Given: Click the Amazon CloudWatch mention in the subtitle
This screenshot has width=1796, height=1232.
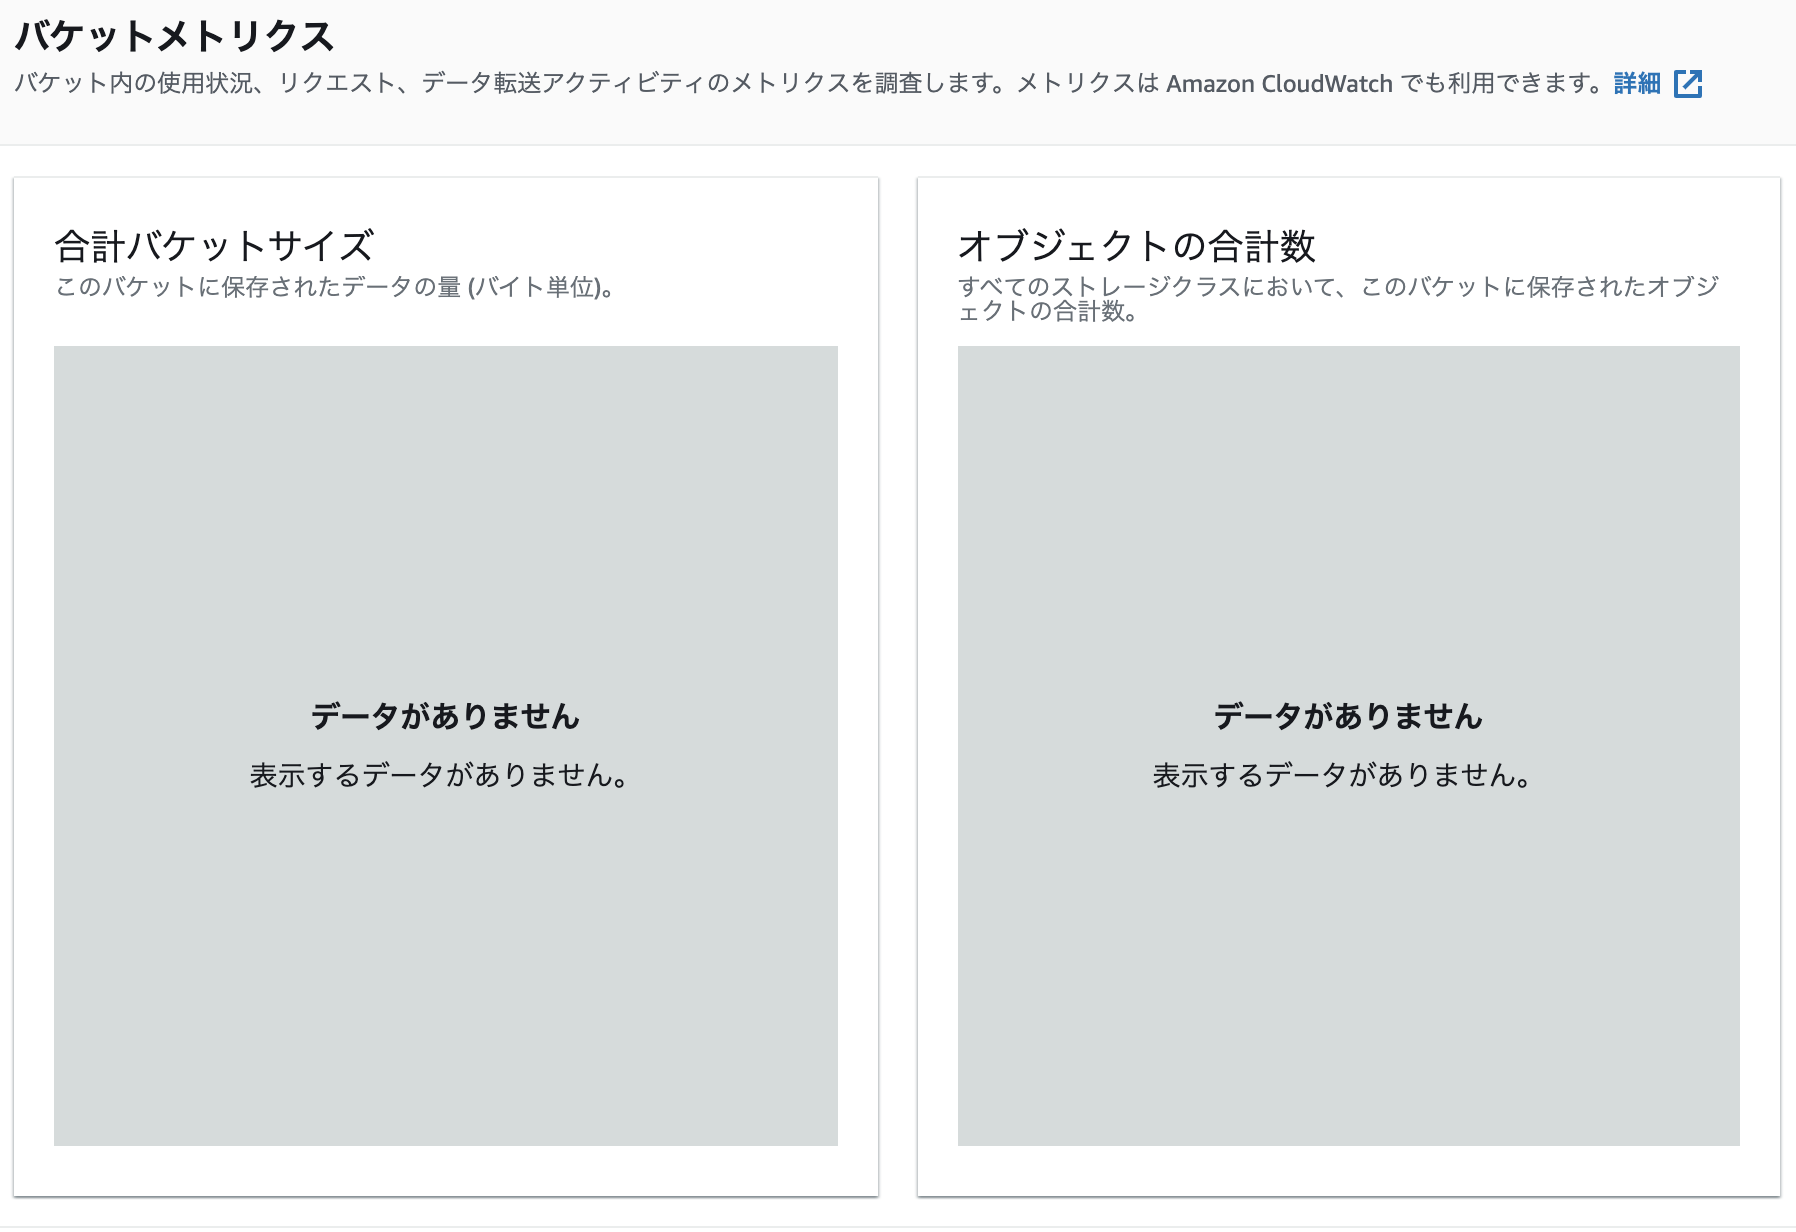Looking at the screenshot, I should pyautogui.click(x=1279, y=83).
